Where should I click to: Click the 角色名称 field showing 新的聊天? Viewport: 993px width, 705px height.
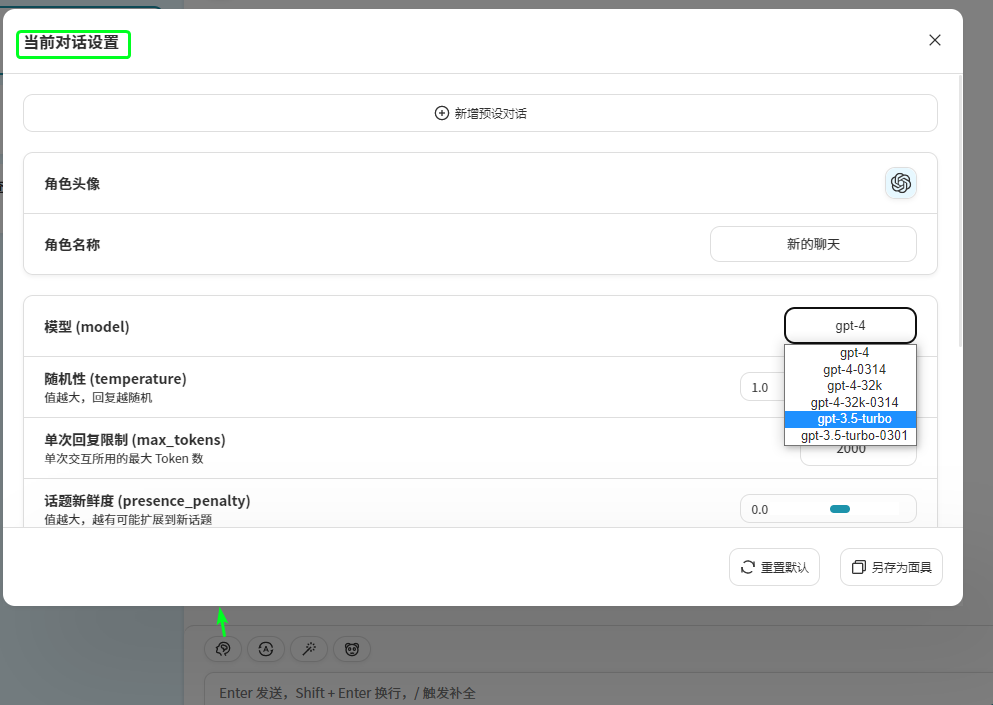[x=813, y=244]
